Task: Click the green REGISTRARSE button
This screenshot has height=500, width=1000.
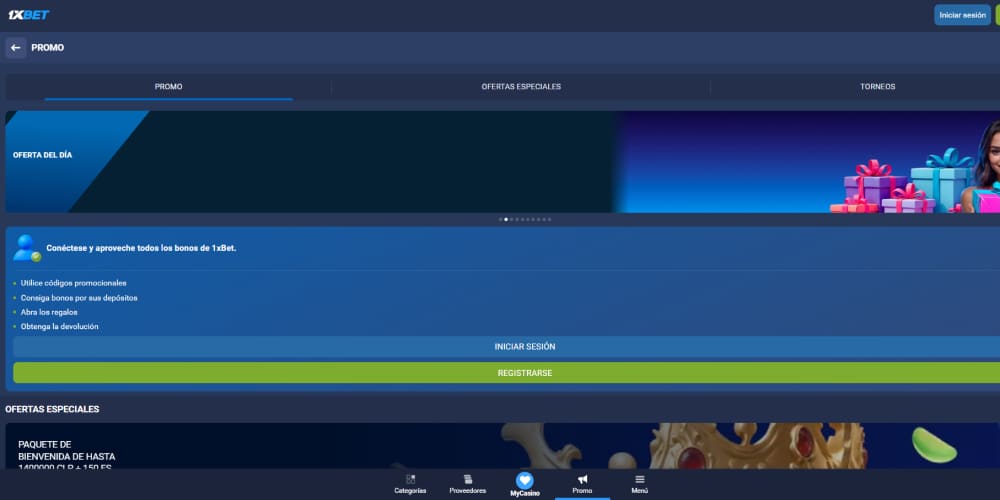Action: (524, 373)
